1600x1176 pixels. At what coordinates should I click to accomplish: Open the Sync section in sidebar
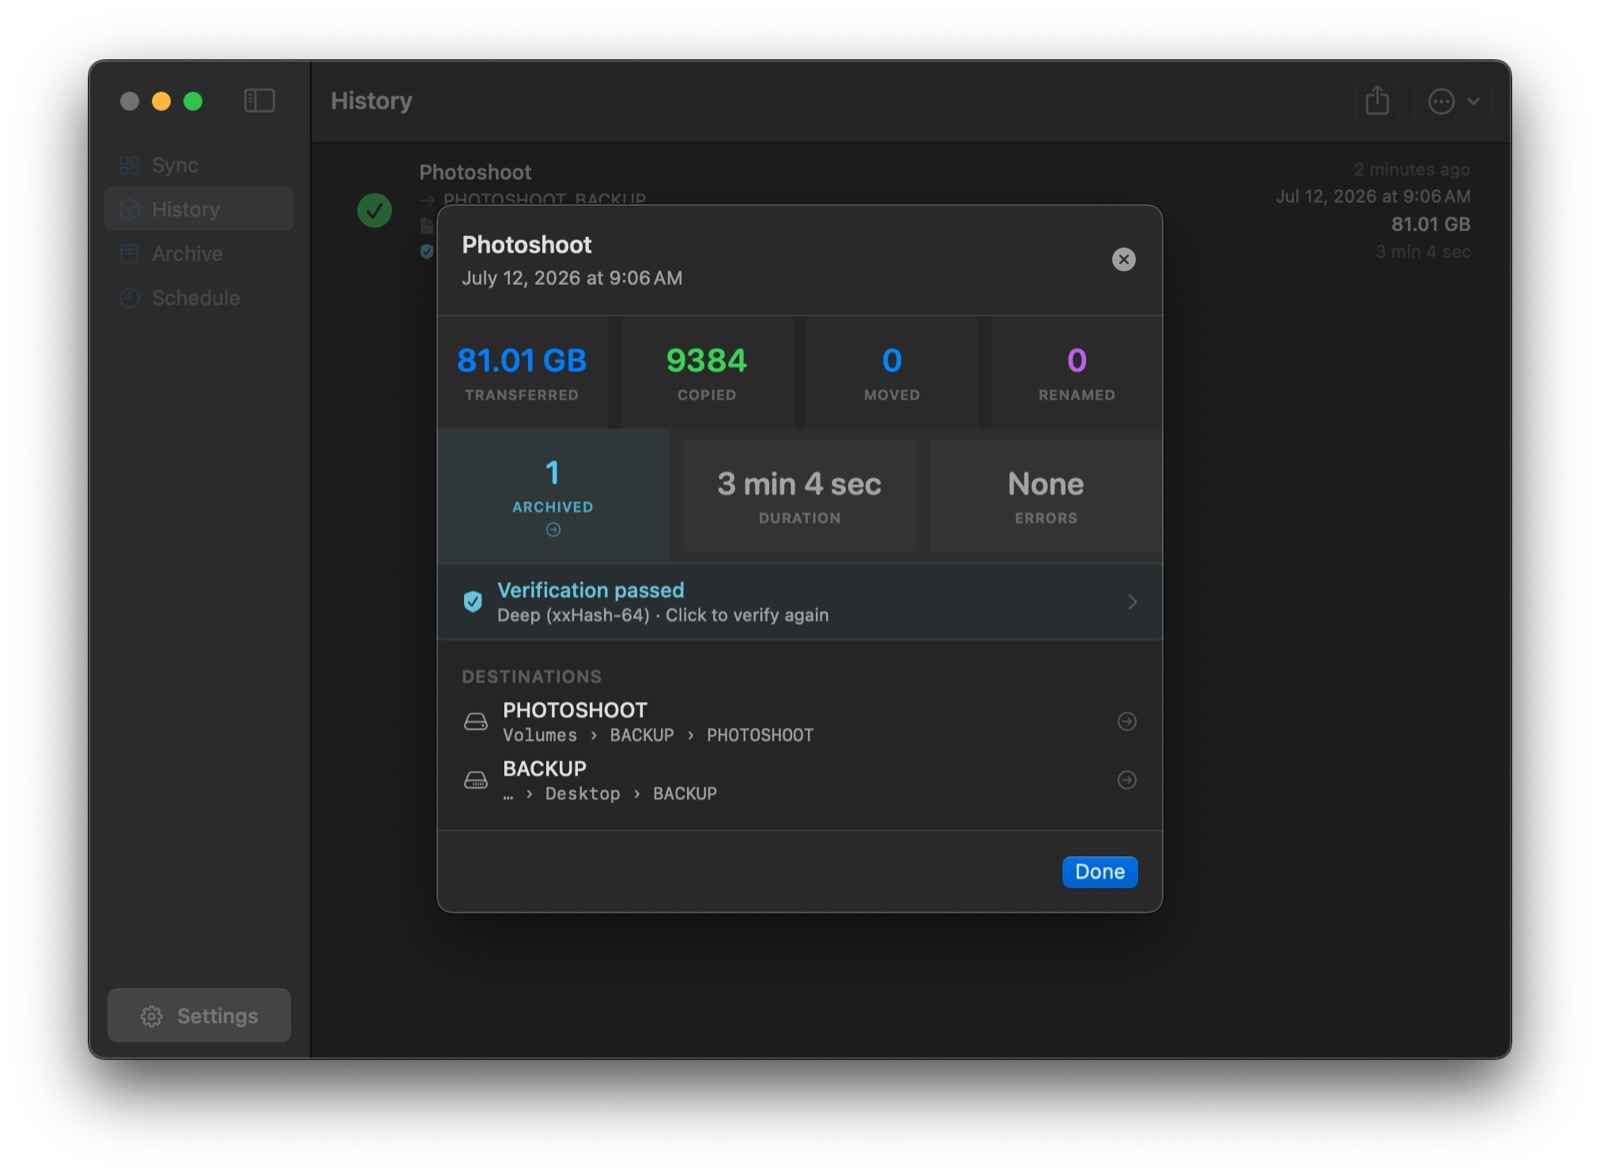click(200, 165)
